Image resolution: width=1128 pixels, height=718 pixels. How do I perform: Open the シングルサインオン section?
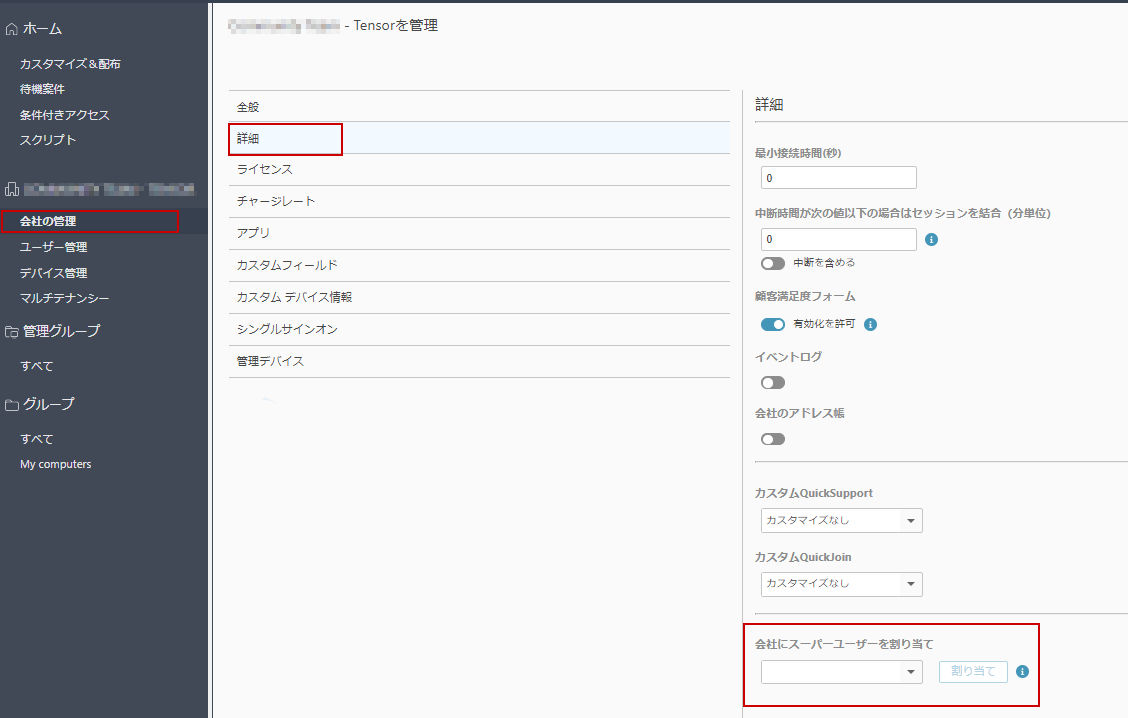click(x=479, y=330)
